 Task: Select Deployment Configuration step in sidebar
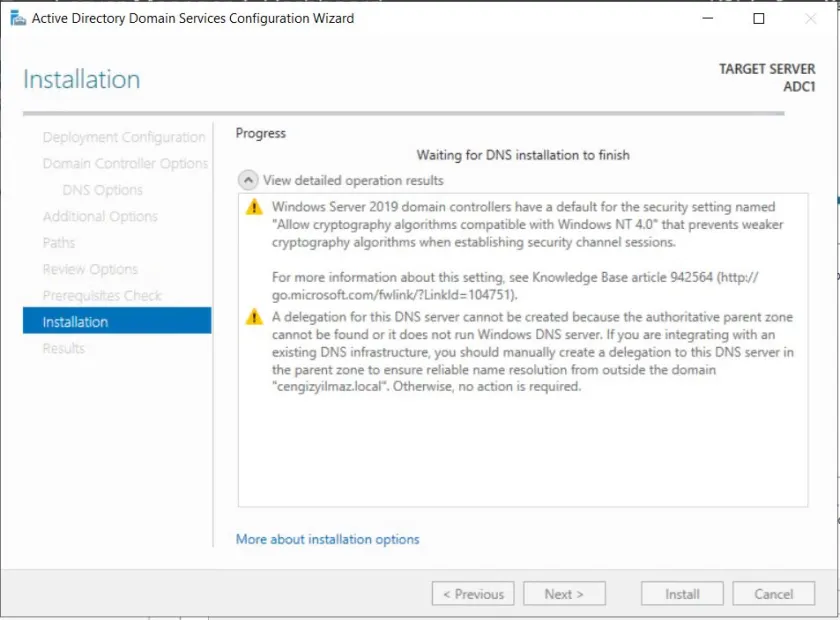pyautogui.click(x=124, y=137)
